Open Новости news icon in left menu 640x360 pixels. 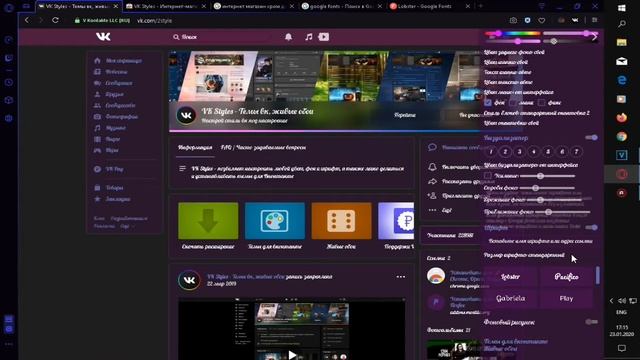tap(97, 72)
